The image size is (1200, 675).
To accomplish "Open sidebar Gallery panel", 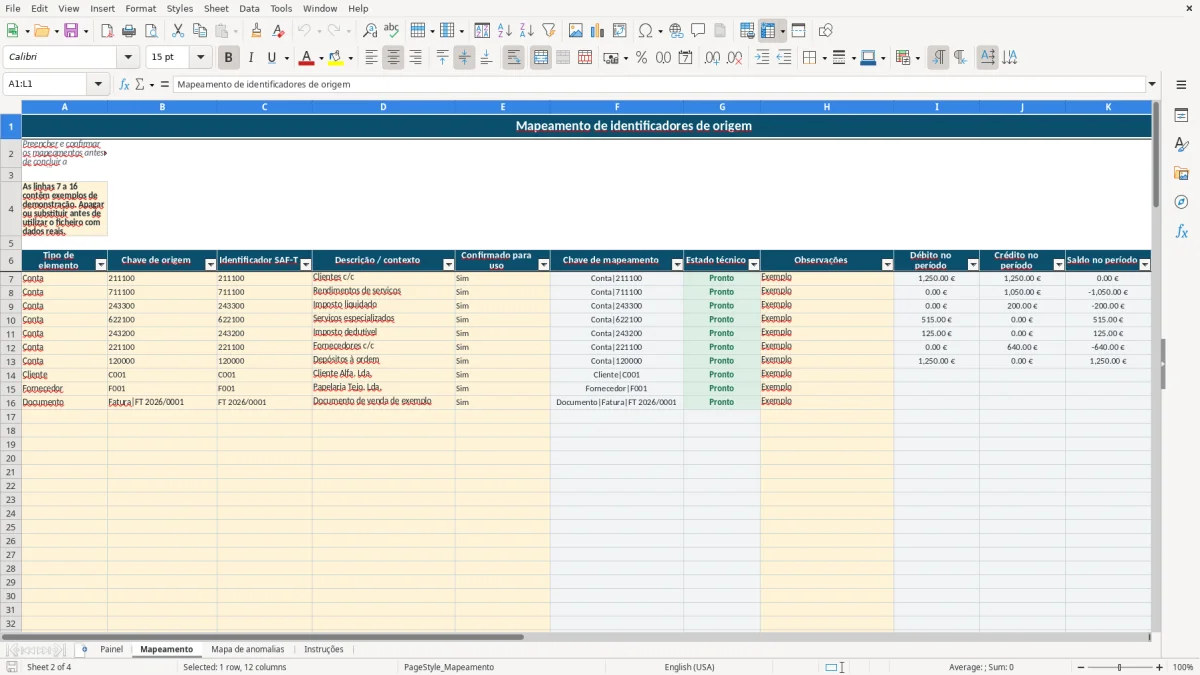I will pos(1181,174).
